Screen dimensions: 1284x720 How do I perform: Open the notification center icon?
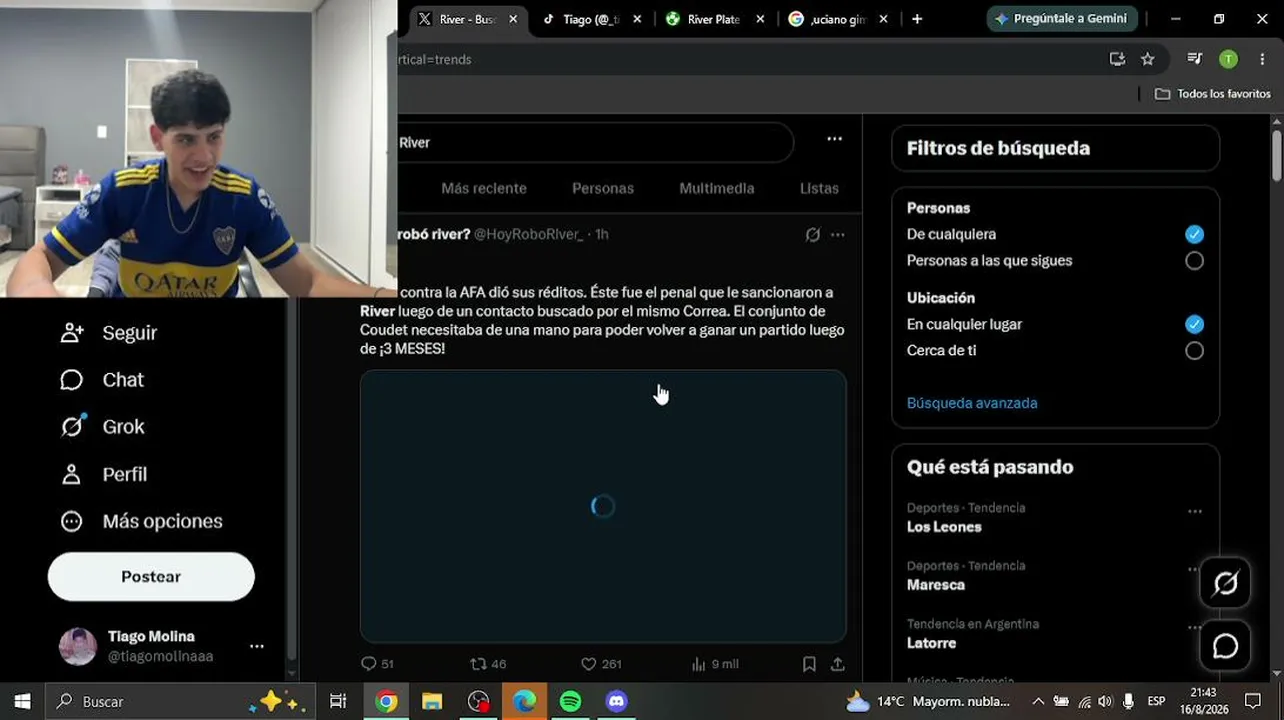tap(1252, 702)
